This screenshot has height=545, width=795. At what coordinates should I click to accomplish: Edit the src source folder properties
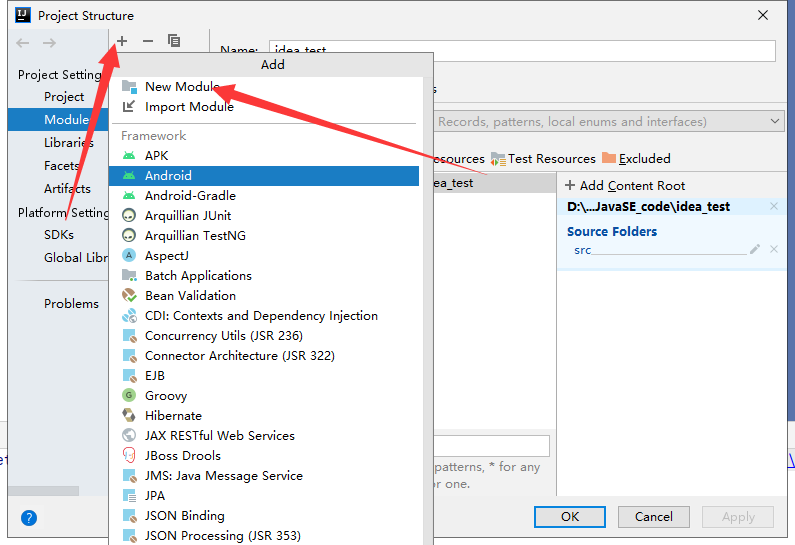(x=755, y=249)
